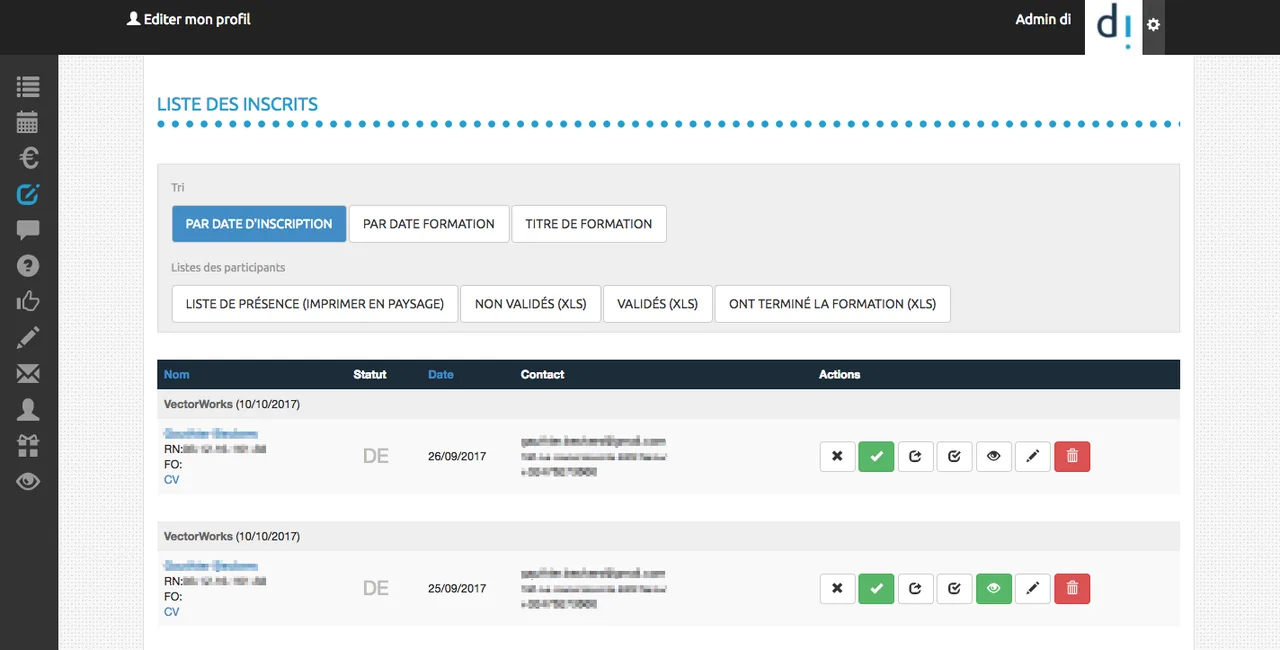Viewport: 1280px width, 650px height.
Task: Reject the 25/09/2017 registration with the X button
Action: coord(837,589)
